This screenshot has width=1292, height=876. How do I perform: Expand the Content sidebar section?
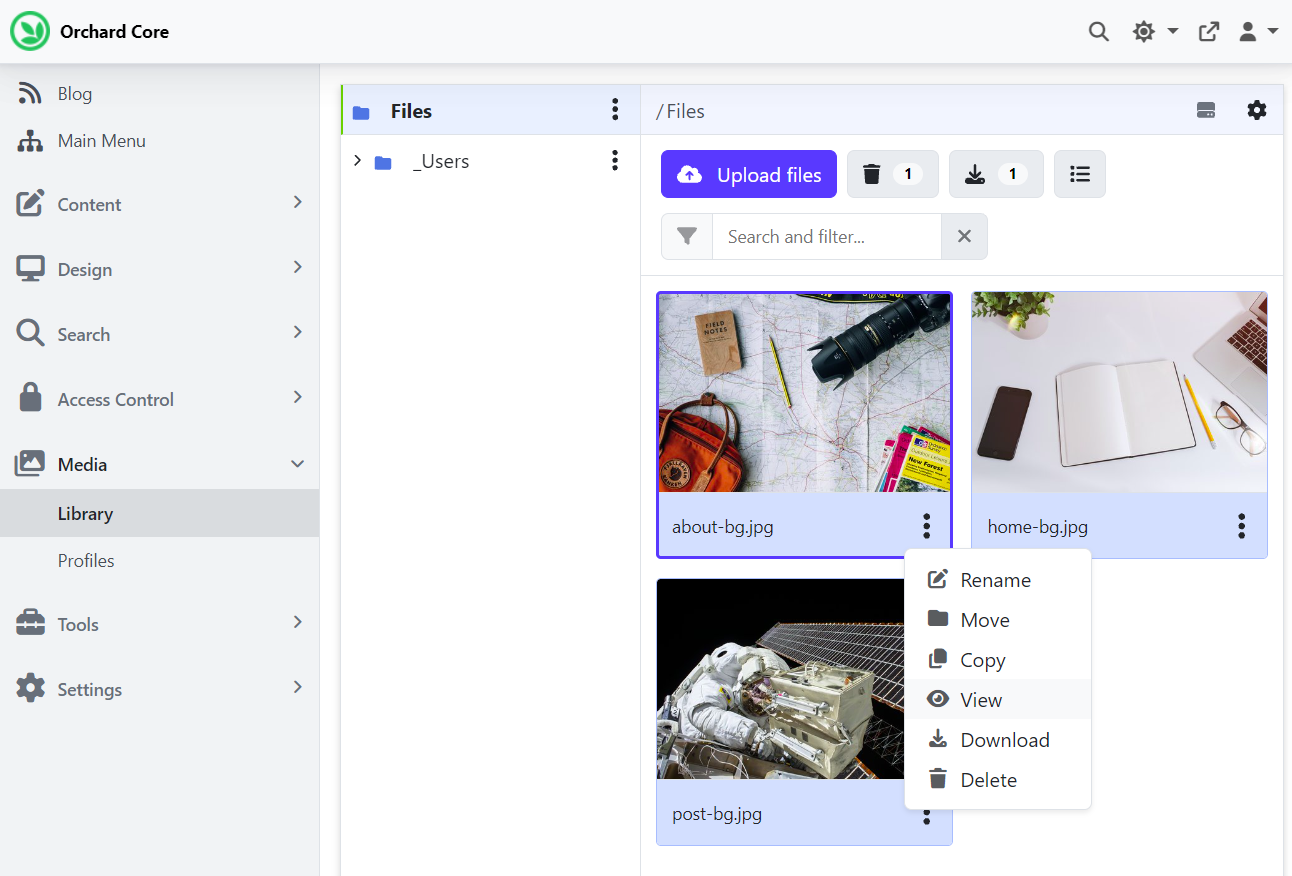pyautogui.click(x=160, y=204)
